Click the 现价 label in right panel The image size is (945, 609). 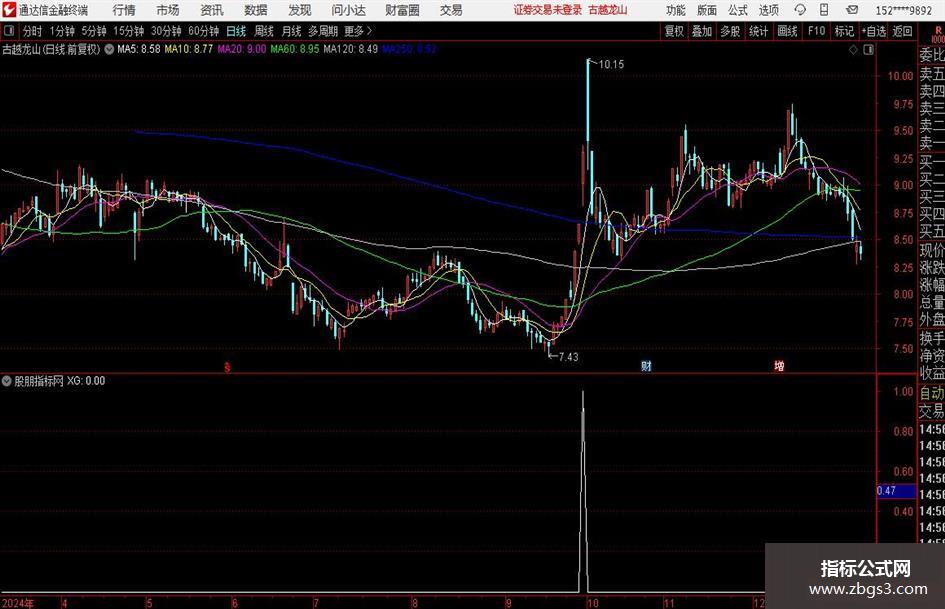[x=932, y=250]
